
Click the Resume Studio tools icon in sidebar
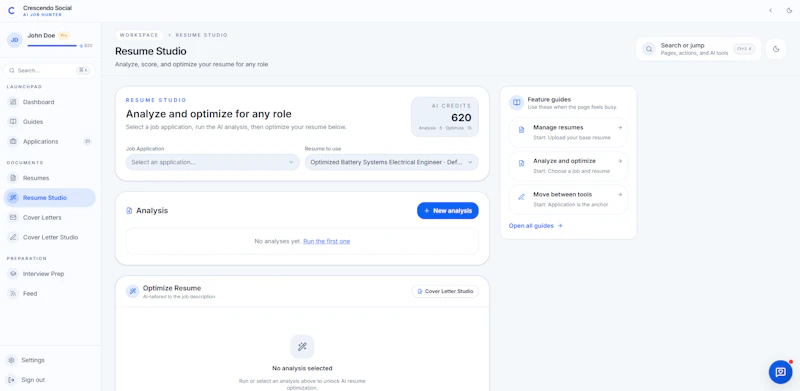13,198
